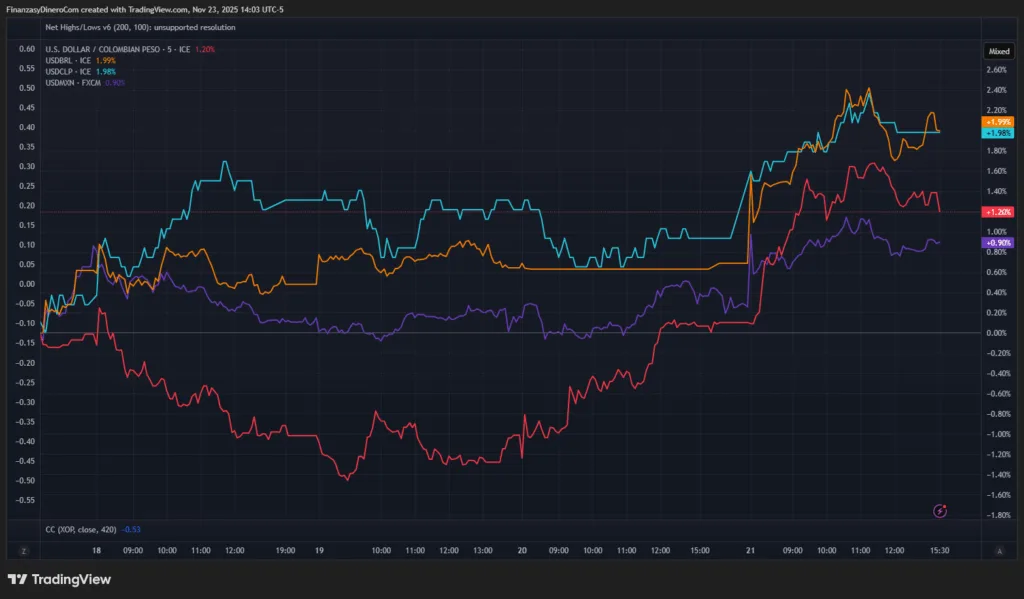Click the orange +1.99% price label
Viewport: 1024px width, 599px height.
[998, 122]
